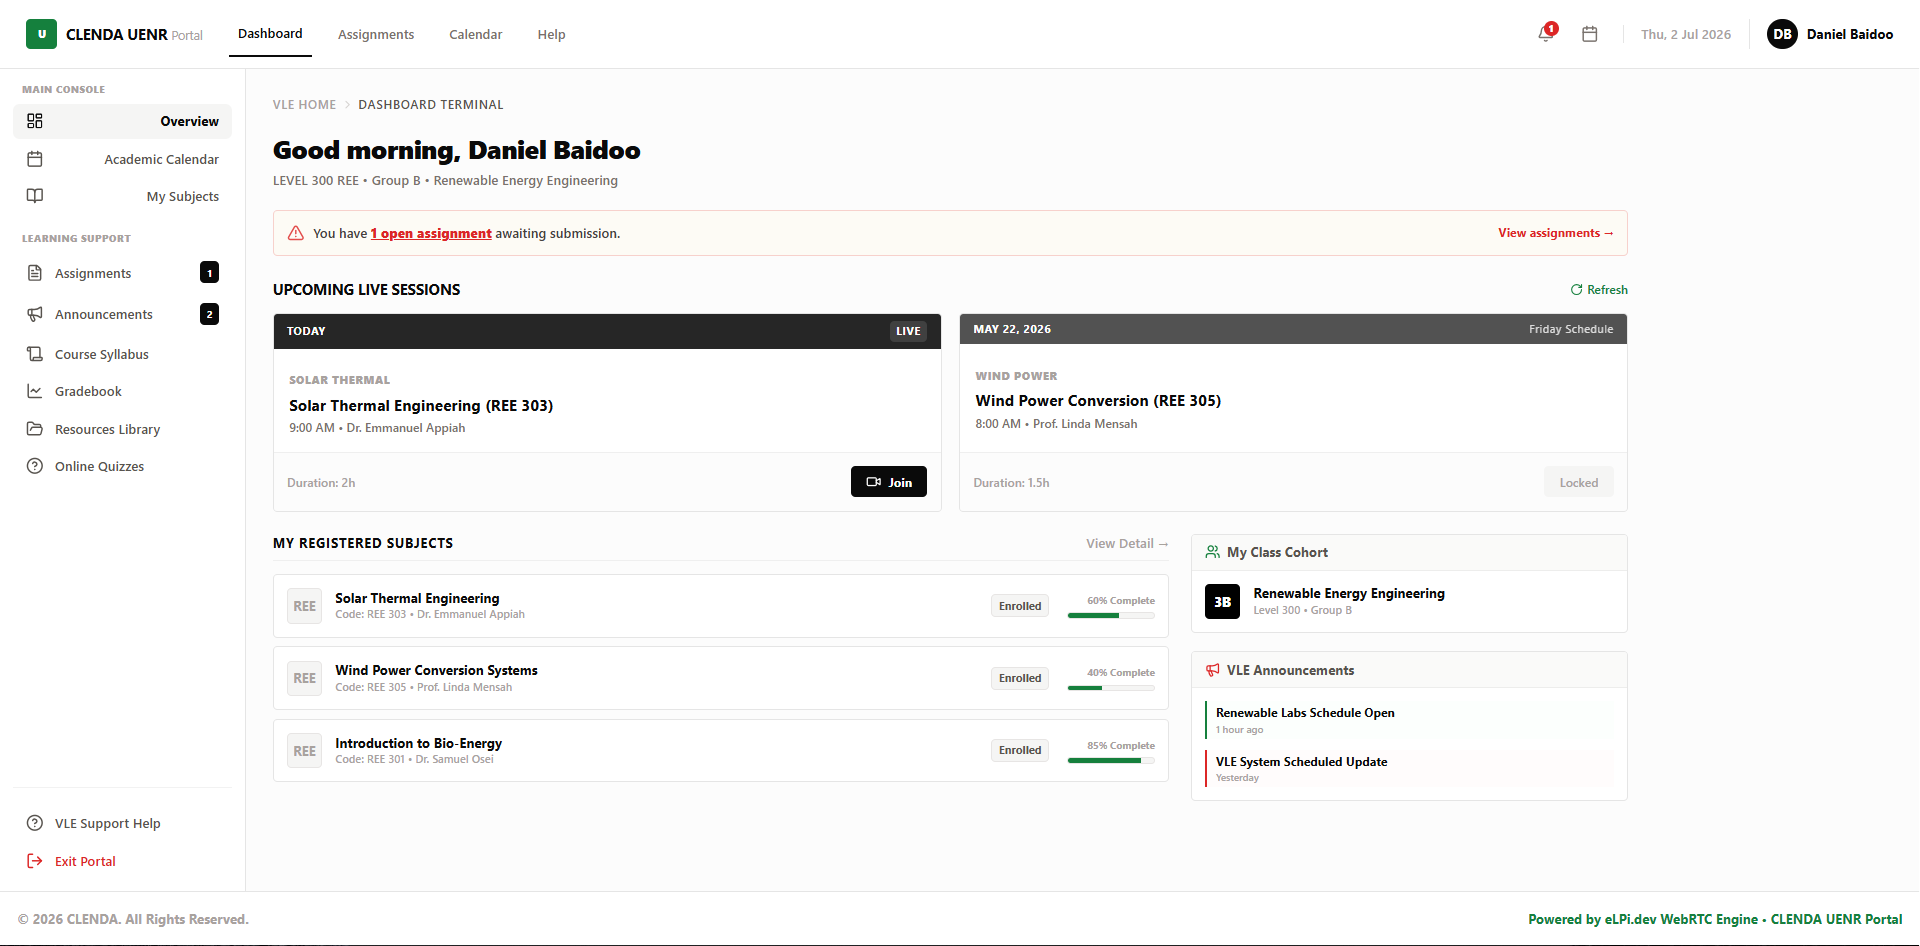1920x946 pixels.
Task: Click the VLE HOME breadcrumb
Action: pos(305,104)
